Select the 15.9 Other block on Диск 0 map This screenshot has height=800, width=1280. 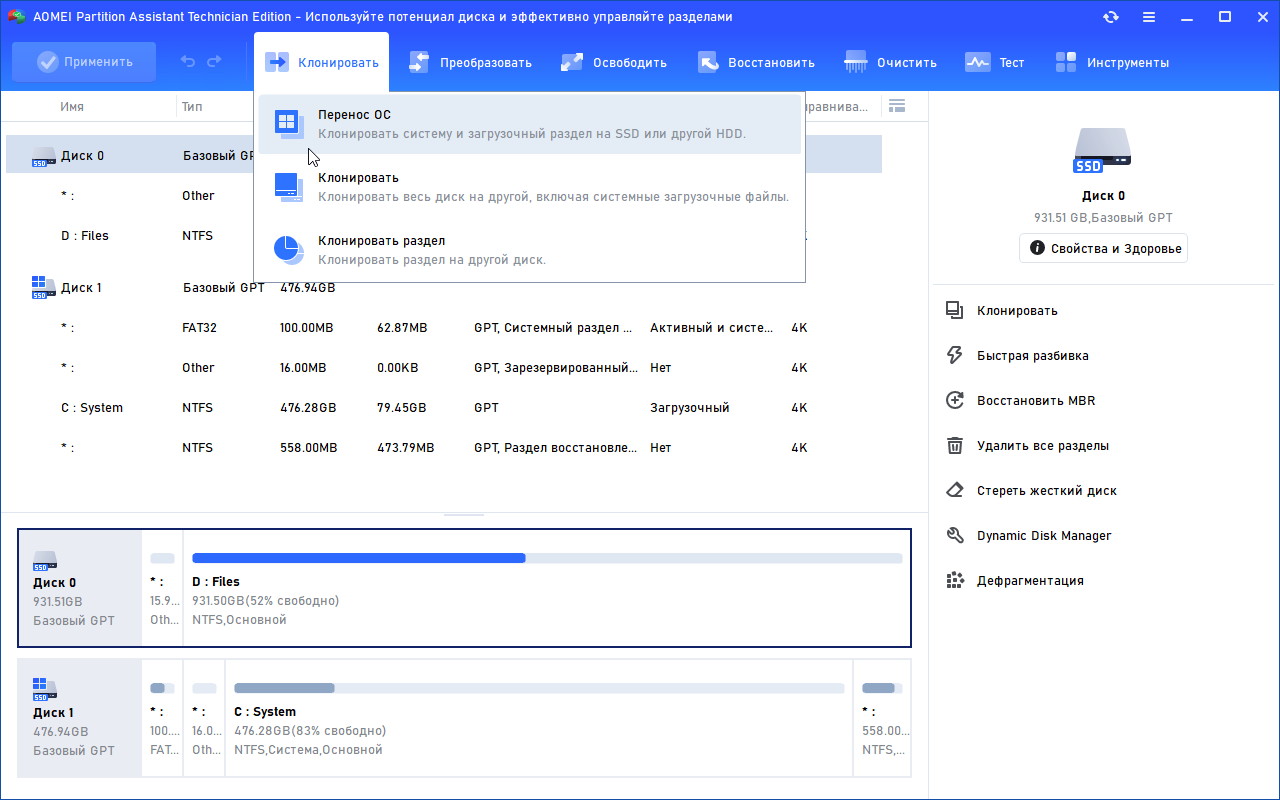pyautogui.click(x=162, y=588)
